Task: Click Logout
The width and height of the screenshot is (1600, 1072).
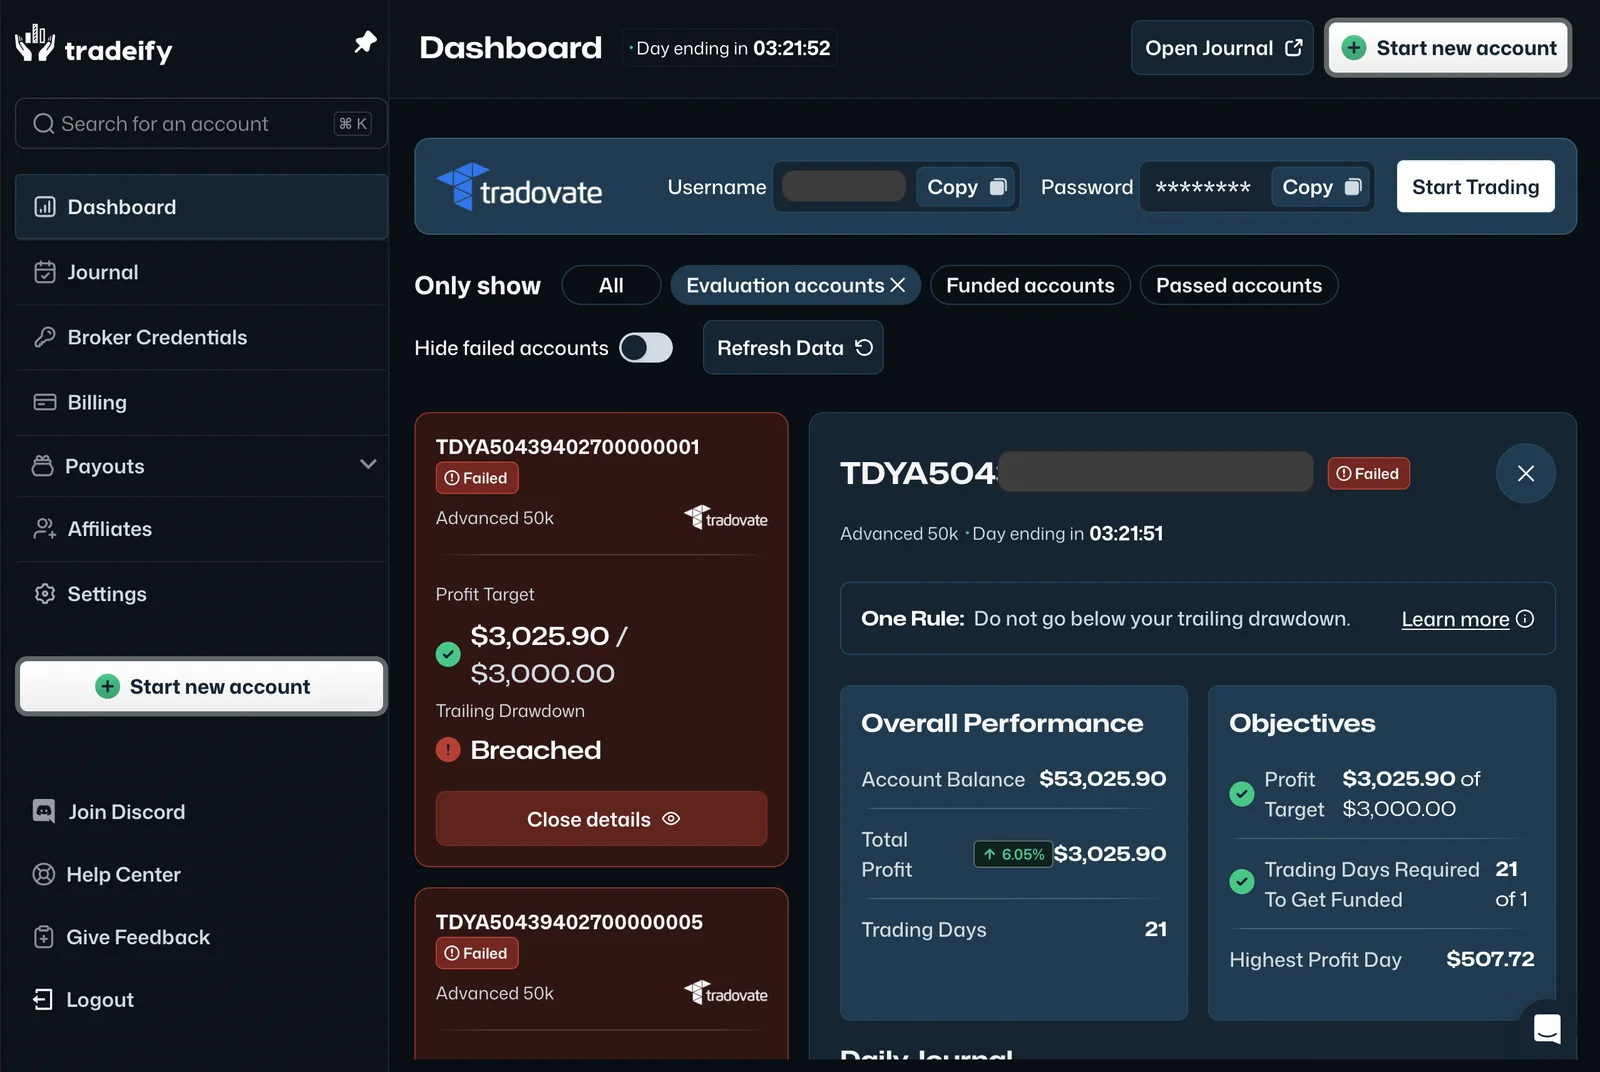Action: (100, 1000)
